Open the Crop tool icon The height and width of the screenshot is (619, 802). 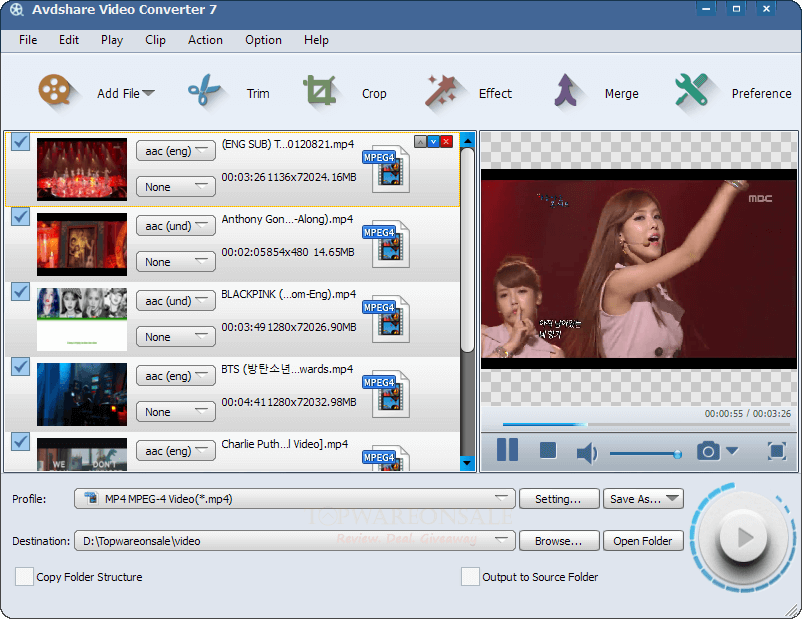pyautogui.click(x=320, y=91)
